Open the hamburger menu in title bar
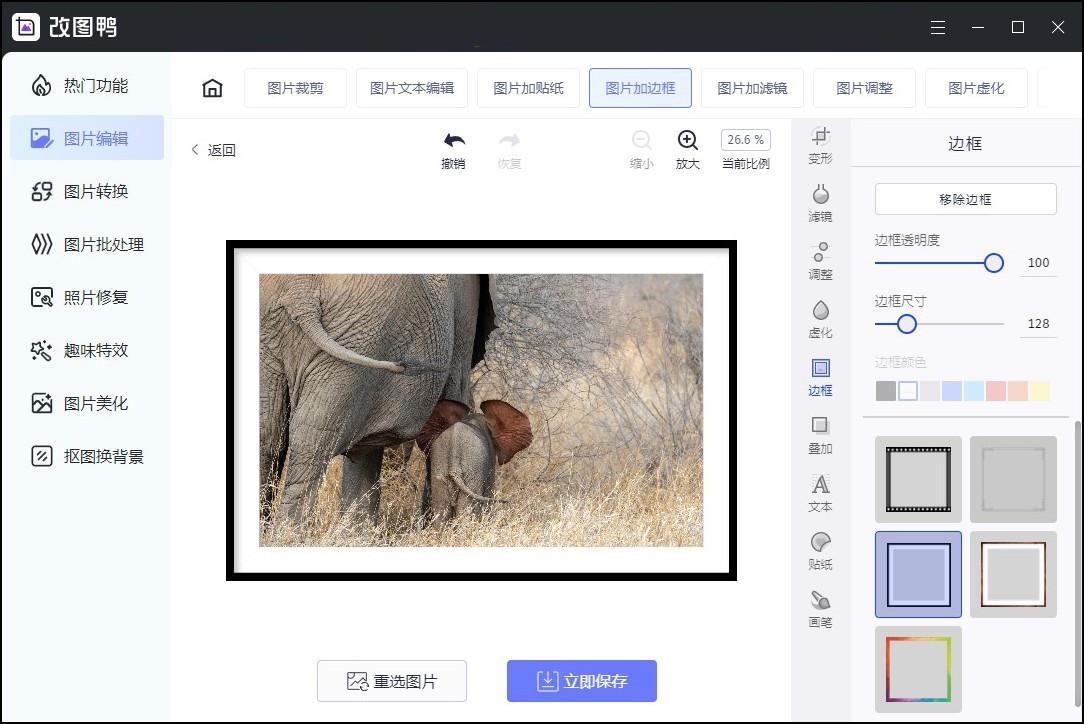The width and height of the screenshot is (1084, 724). (937, 27)
